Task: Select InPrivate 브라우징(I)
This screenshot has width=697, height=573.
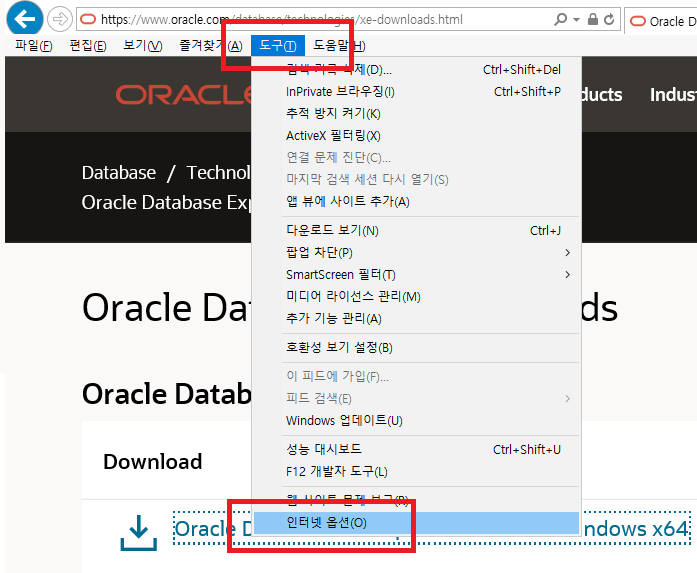Action: pos(417,92)
